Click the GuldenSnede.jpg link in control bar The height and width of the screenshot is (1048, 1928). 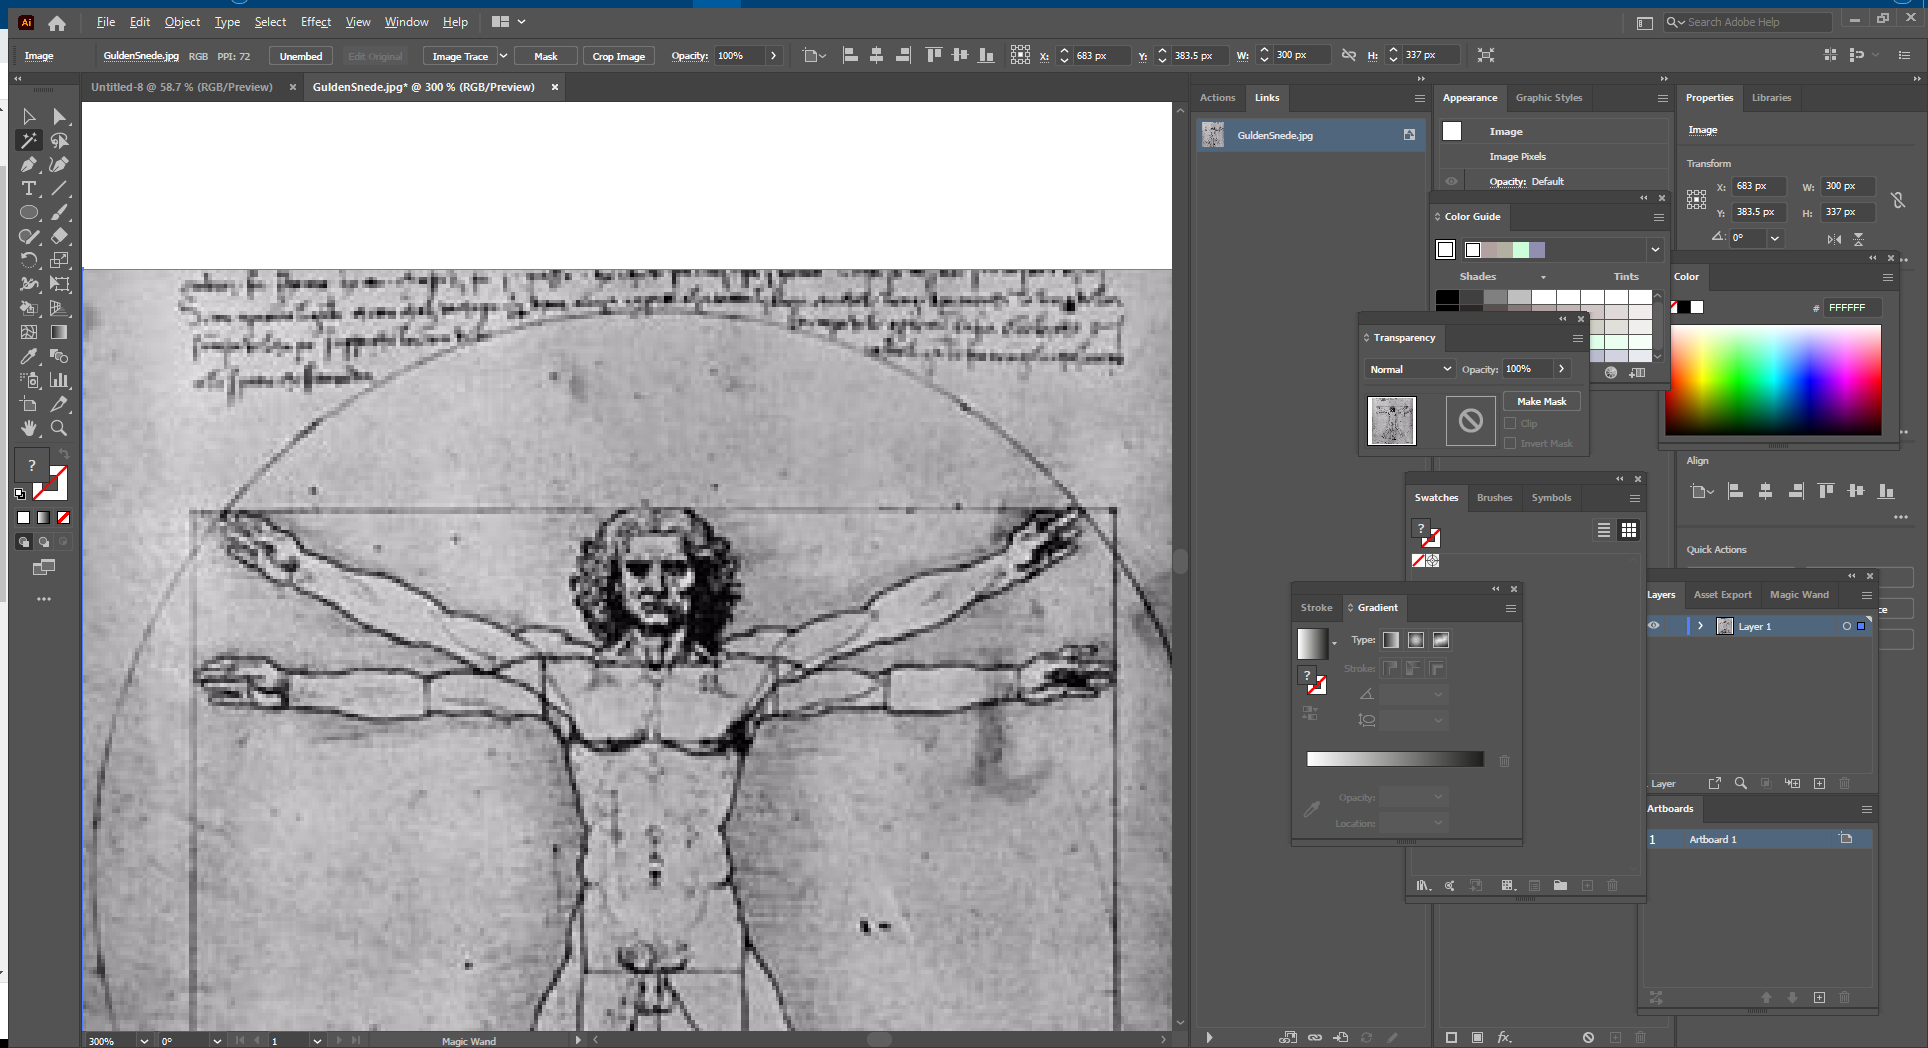click(x=141, y=56)
